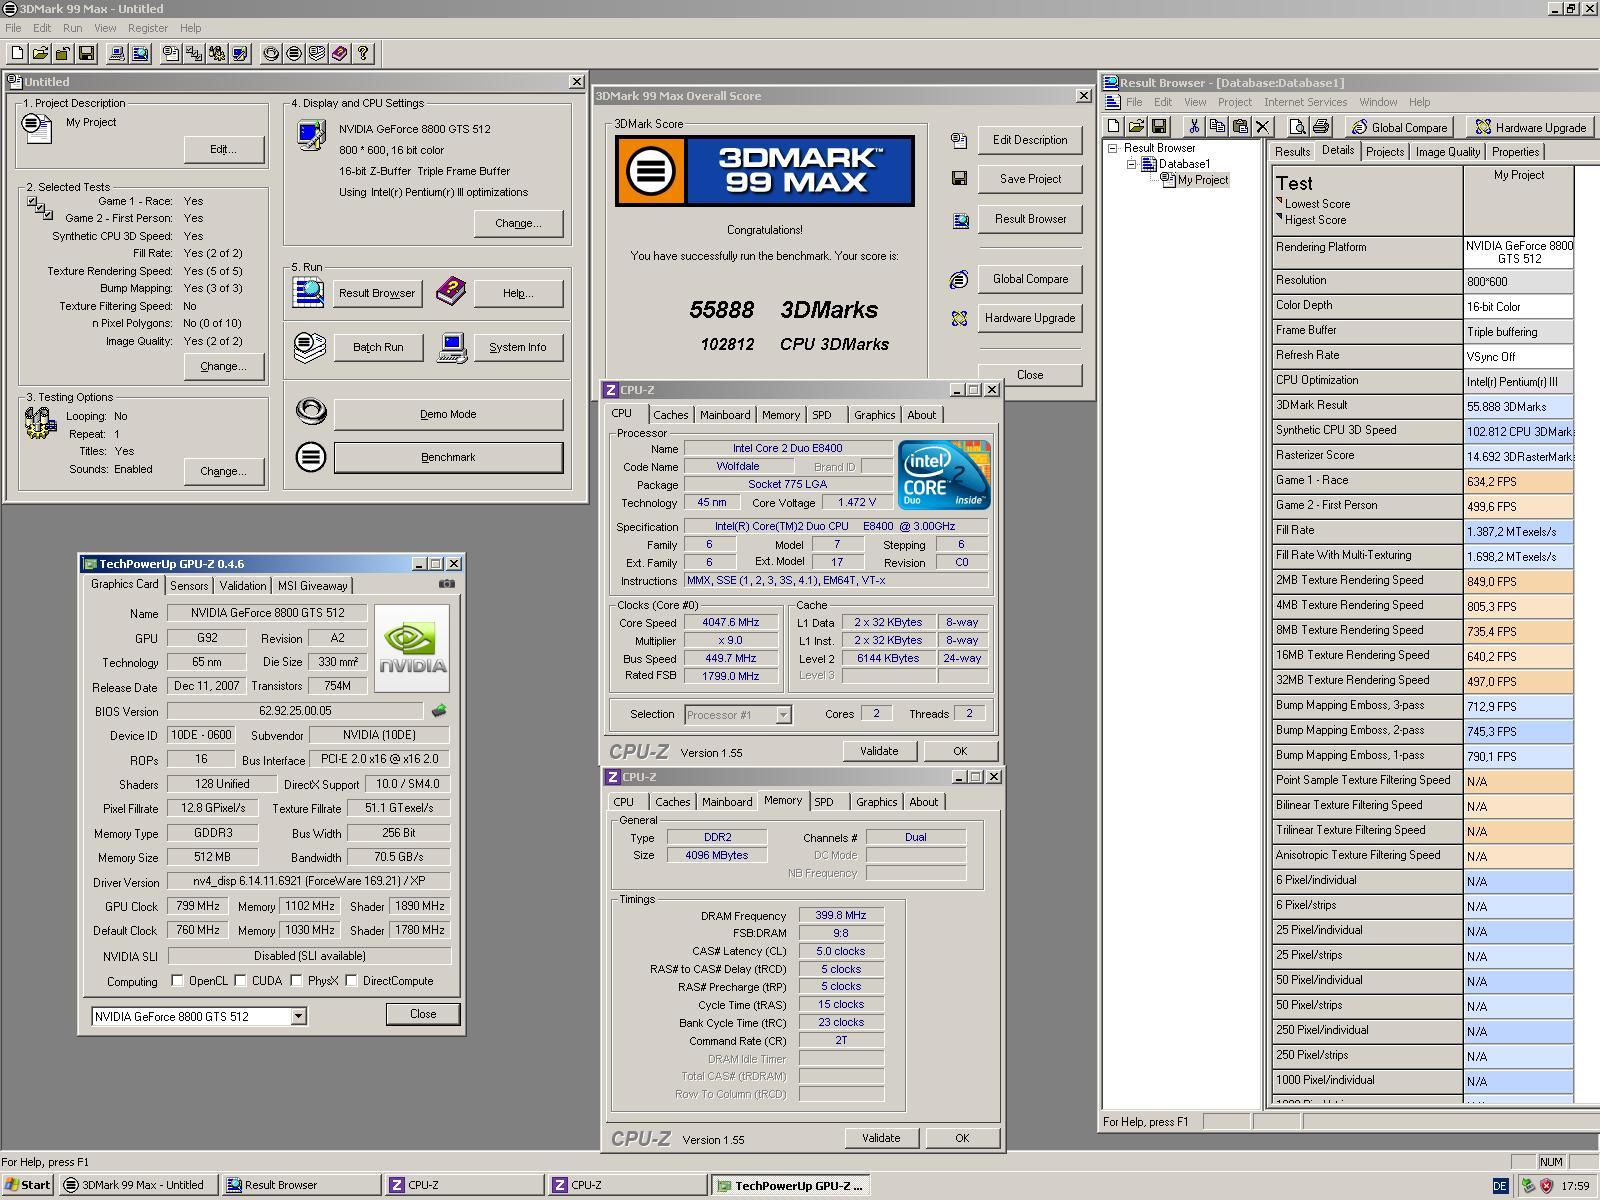Enable the OpenCL checkbox in GPU-Z
The height and width of the screenshot is (1200, 1600).
tap(178, 981)
